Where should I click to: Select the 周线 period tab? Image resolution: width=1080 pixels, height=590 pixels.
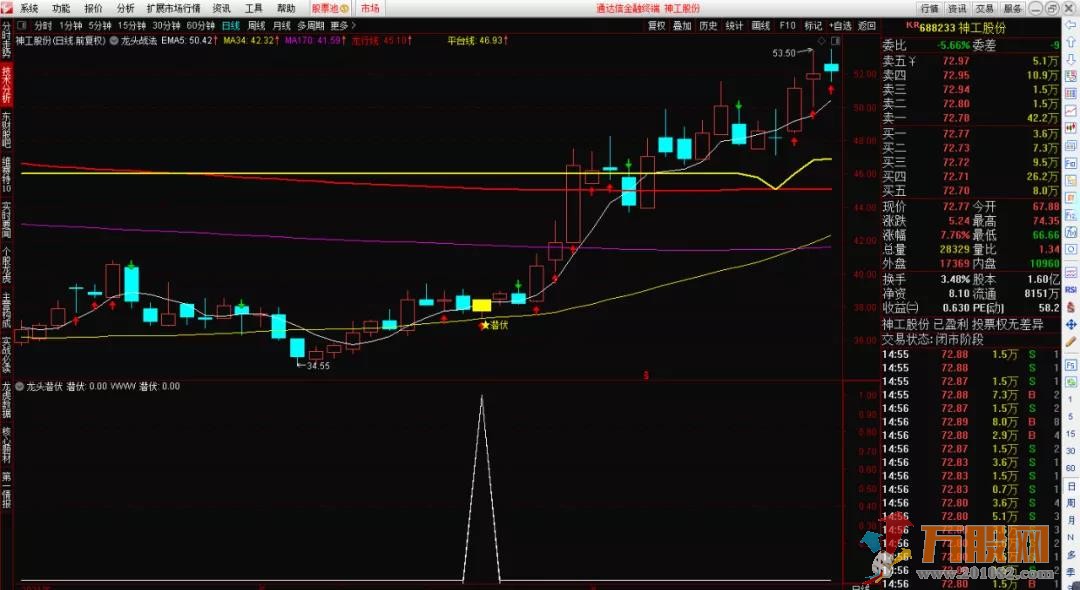tap(256, 26)
